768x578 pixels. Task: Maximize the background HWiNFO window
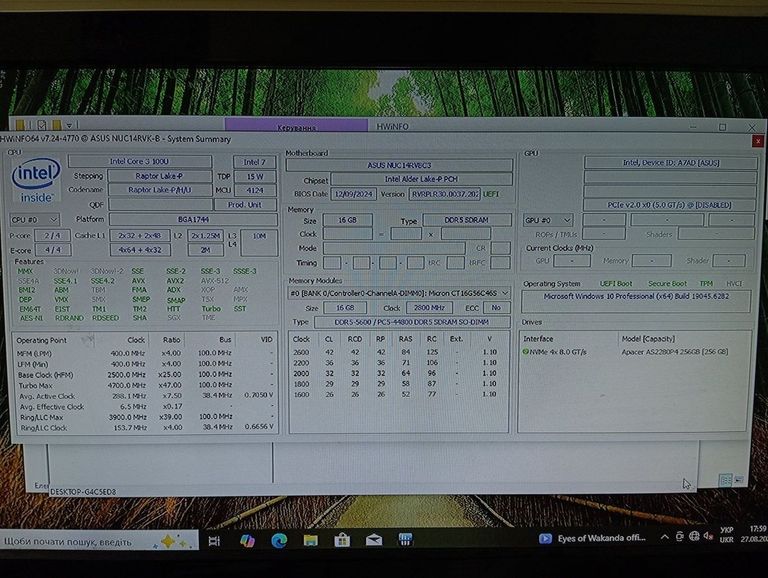point(722,127)
